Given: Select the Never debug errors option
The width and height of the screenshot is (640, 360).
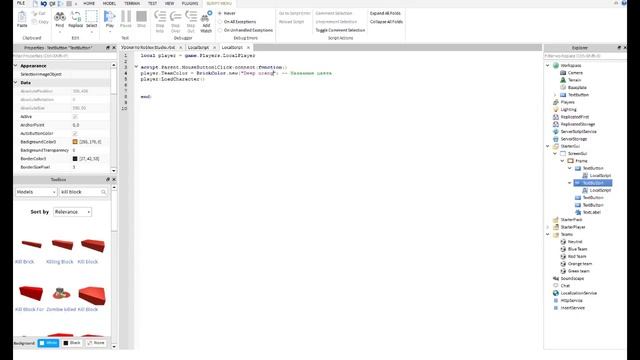Looking at the screenshot, I should coord(220,13).
